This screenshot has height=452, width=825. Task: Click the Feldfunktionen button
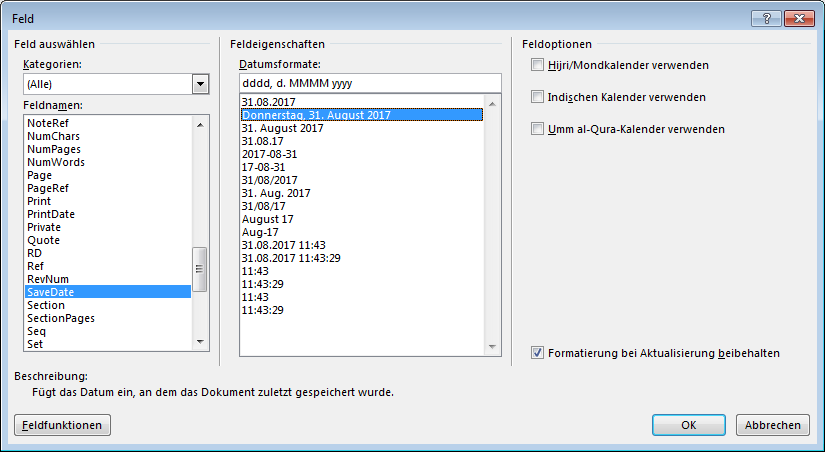[62, 425]
